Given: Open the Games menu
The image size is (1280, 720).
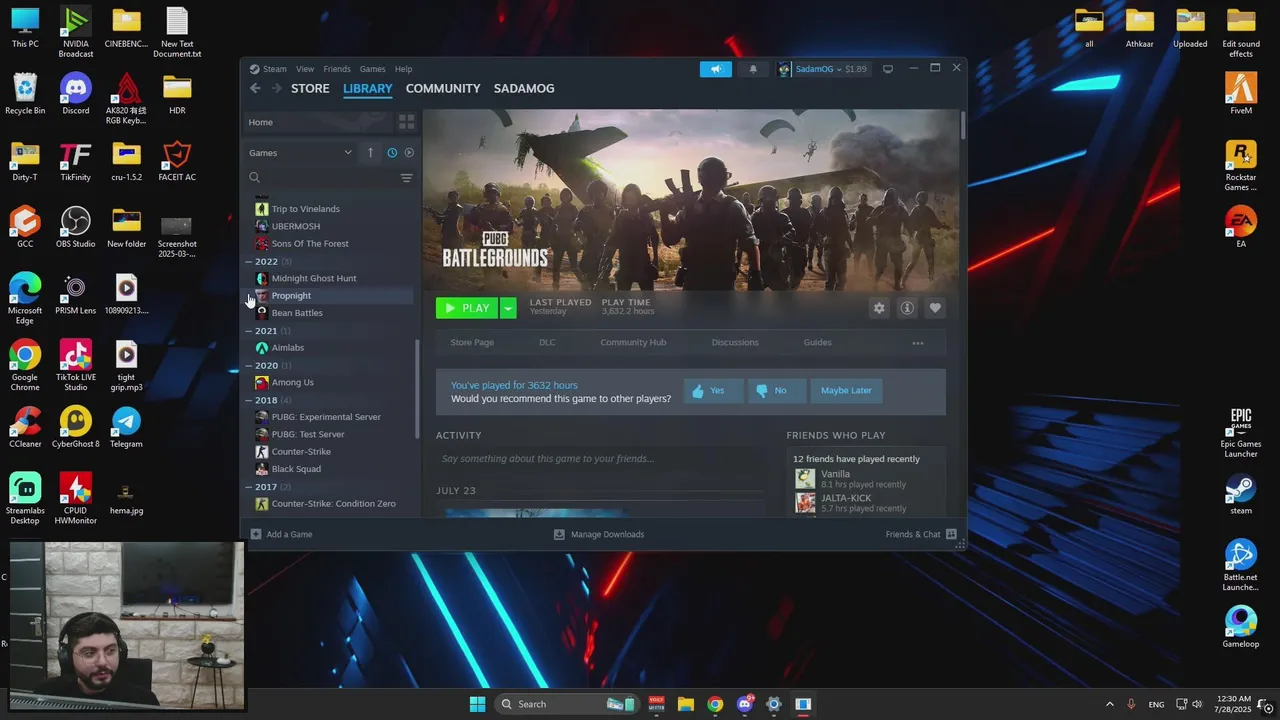Looking at the screenshot, I should (x=373, y=69).
